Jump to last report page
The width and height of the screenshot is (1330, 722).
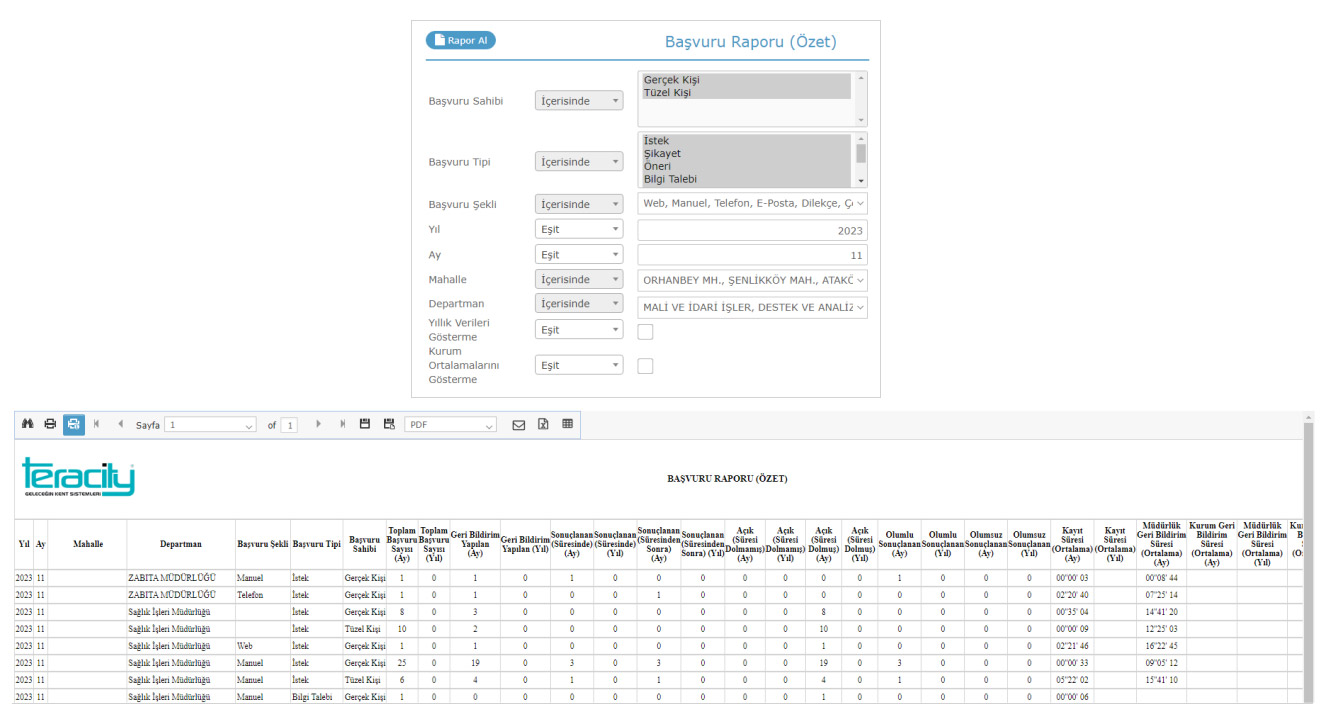pyautogui.click(x=343, y=424)
